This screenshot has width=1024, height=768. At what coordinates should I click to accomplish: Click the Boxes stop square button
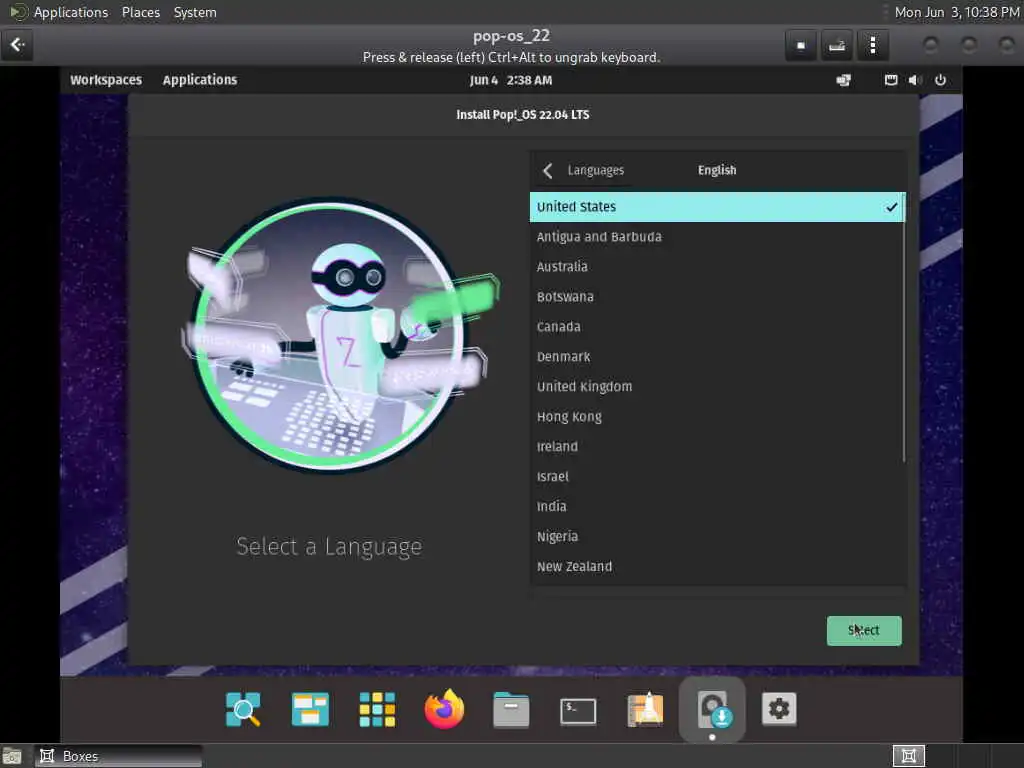pyautogui.click(x=801, y=46)
